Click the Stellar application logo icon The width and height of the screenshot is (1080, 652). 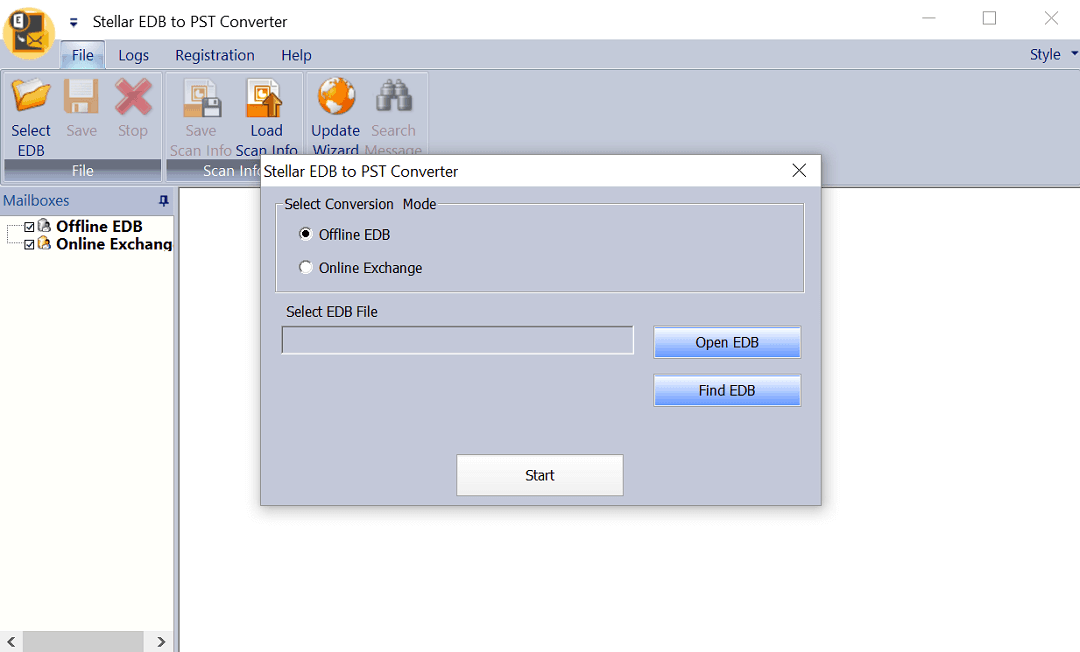pos(28,33)
